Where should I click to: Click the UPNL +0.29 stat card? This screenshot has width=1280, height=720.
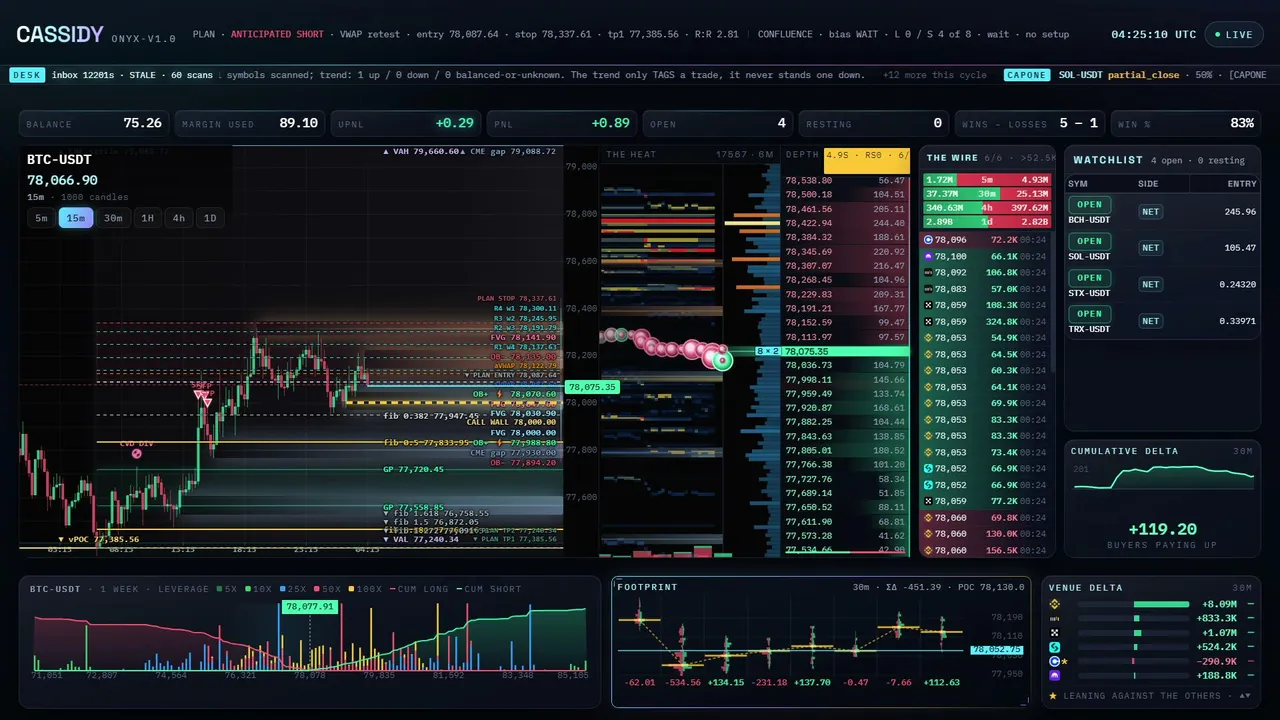point(406,124)
